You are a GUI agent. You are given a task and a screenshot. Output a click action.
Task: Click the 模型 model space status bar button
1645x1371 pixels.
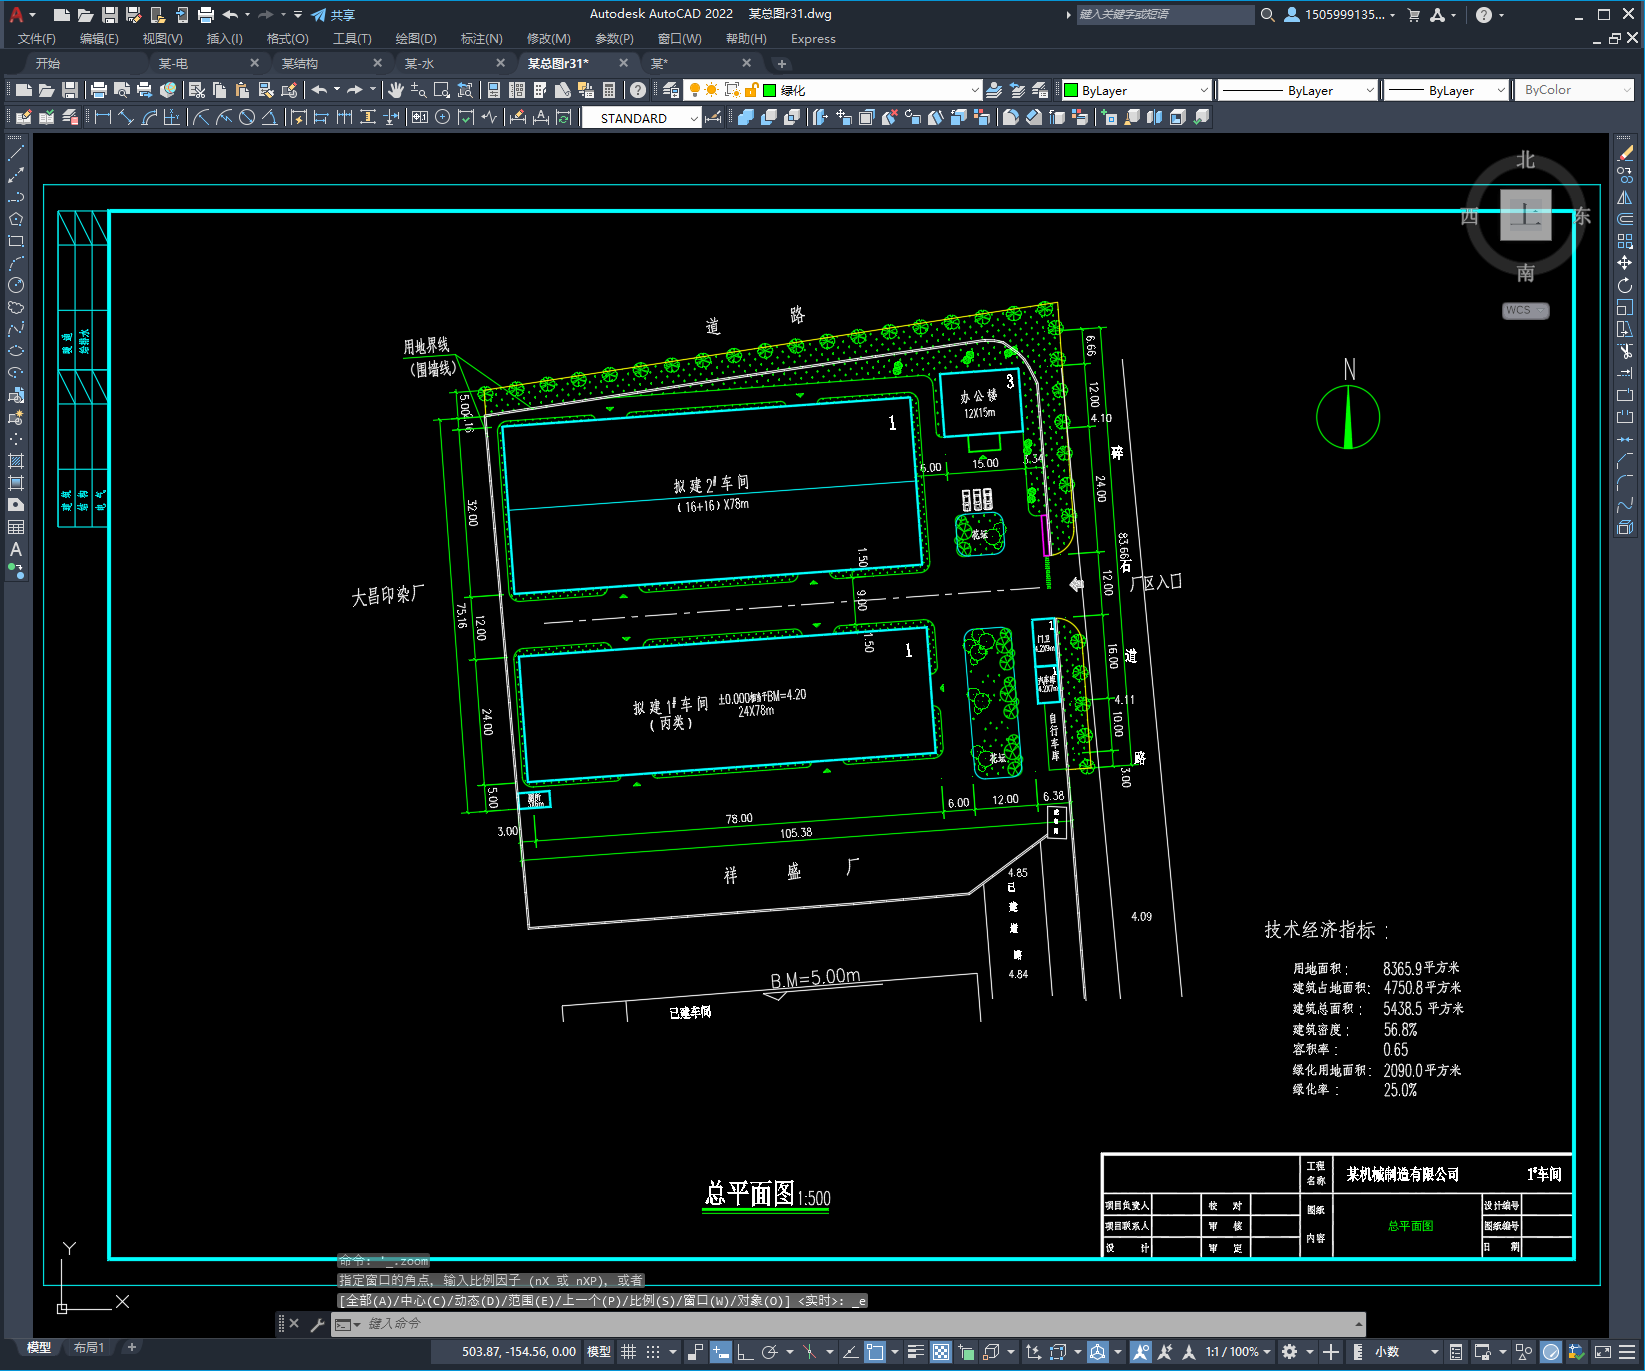tap(599, 1352)
